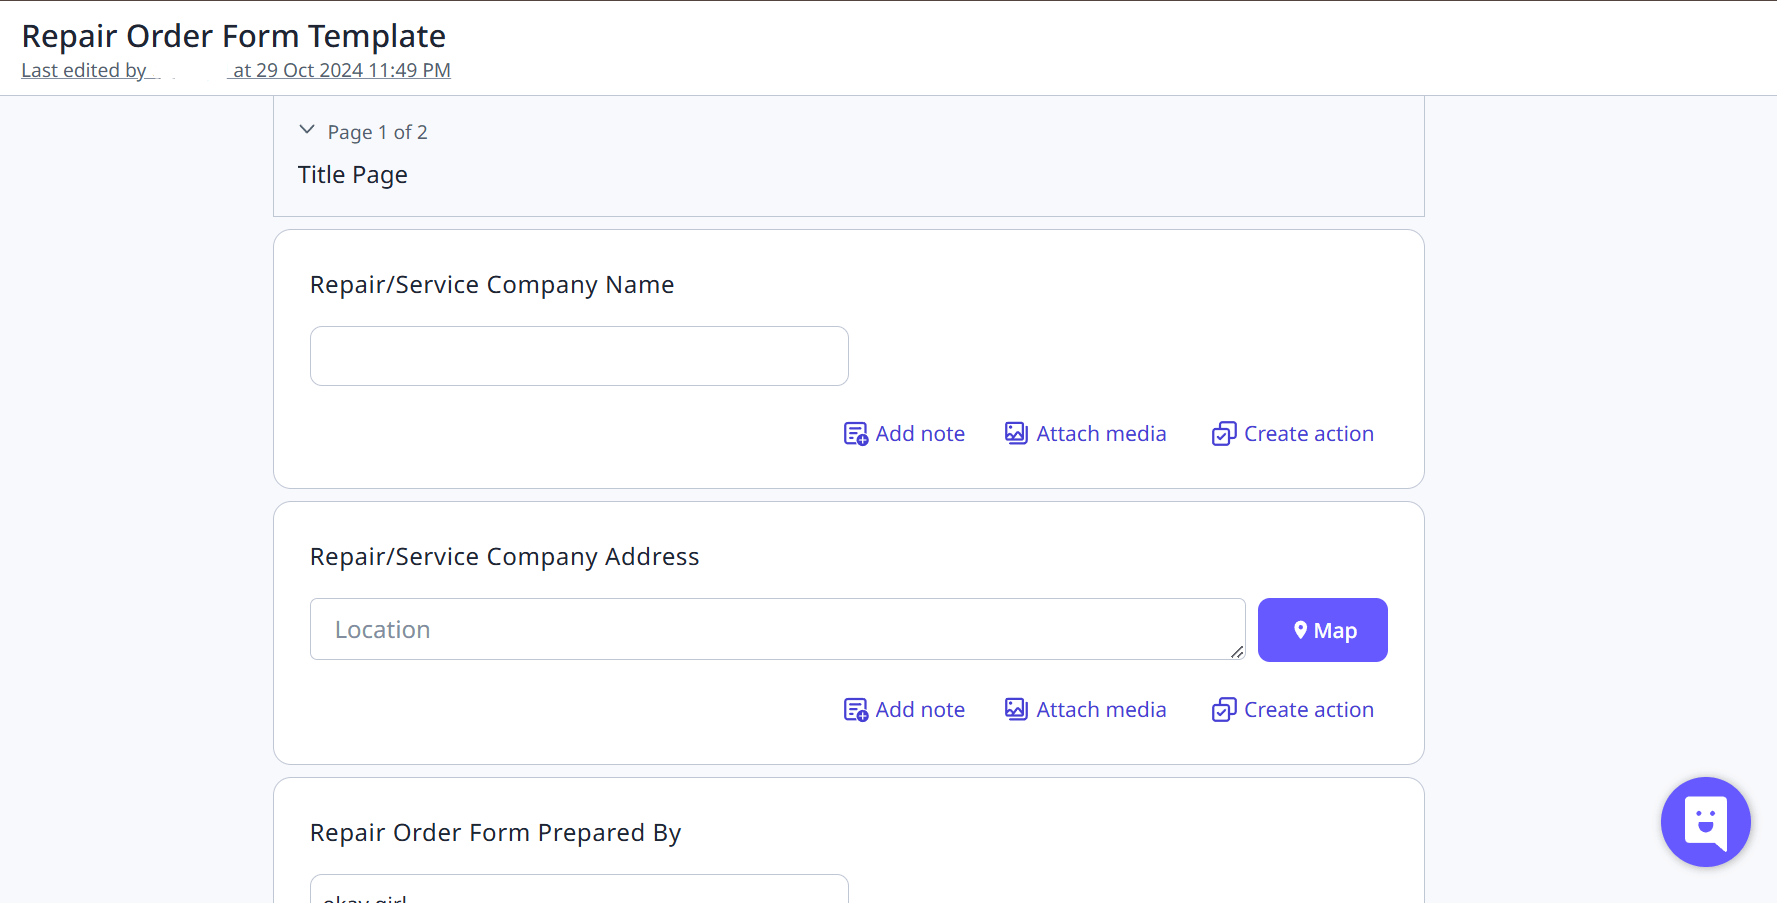Image resolution: width=1777 pixels, height=903 pixels.
Task: Click the Add note icon under Company Name
Action: pyautogui.click(x=856, y=433)
